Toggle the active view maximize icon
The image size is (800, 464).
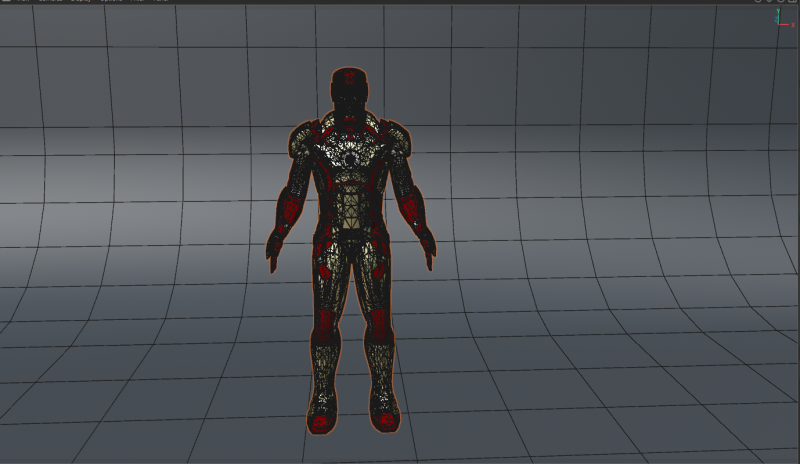pos(793,1)
